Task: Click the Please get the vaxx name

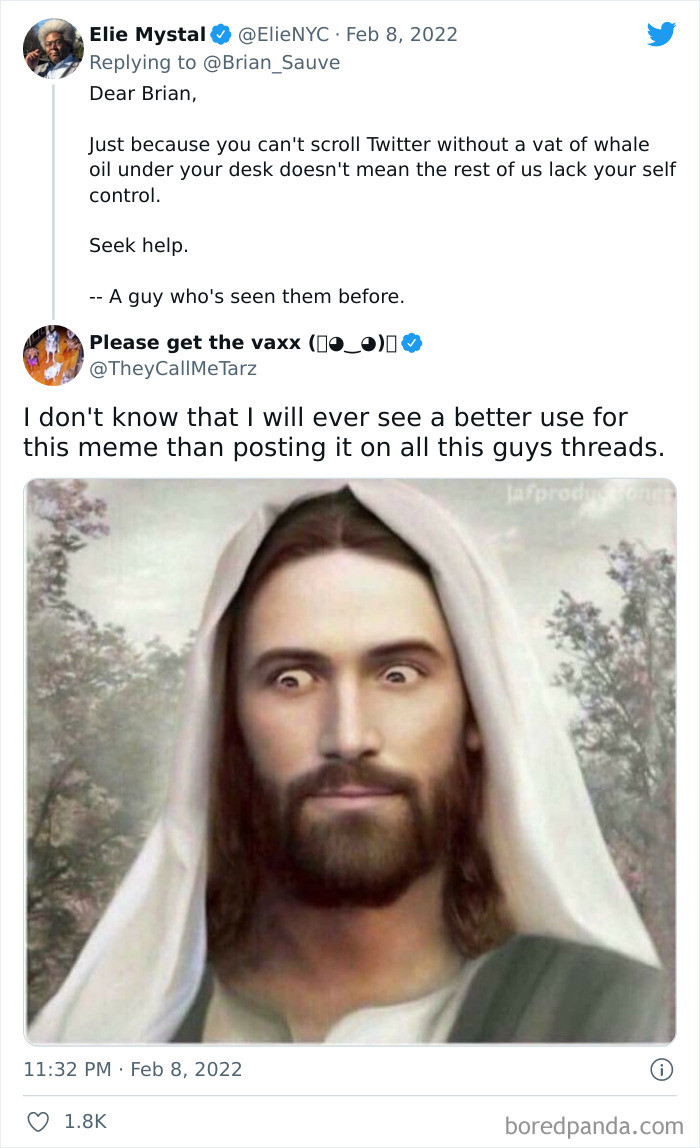Action: pyautogui.click(x=195, y=343)
